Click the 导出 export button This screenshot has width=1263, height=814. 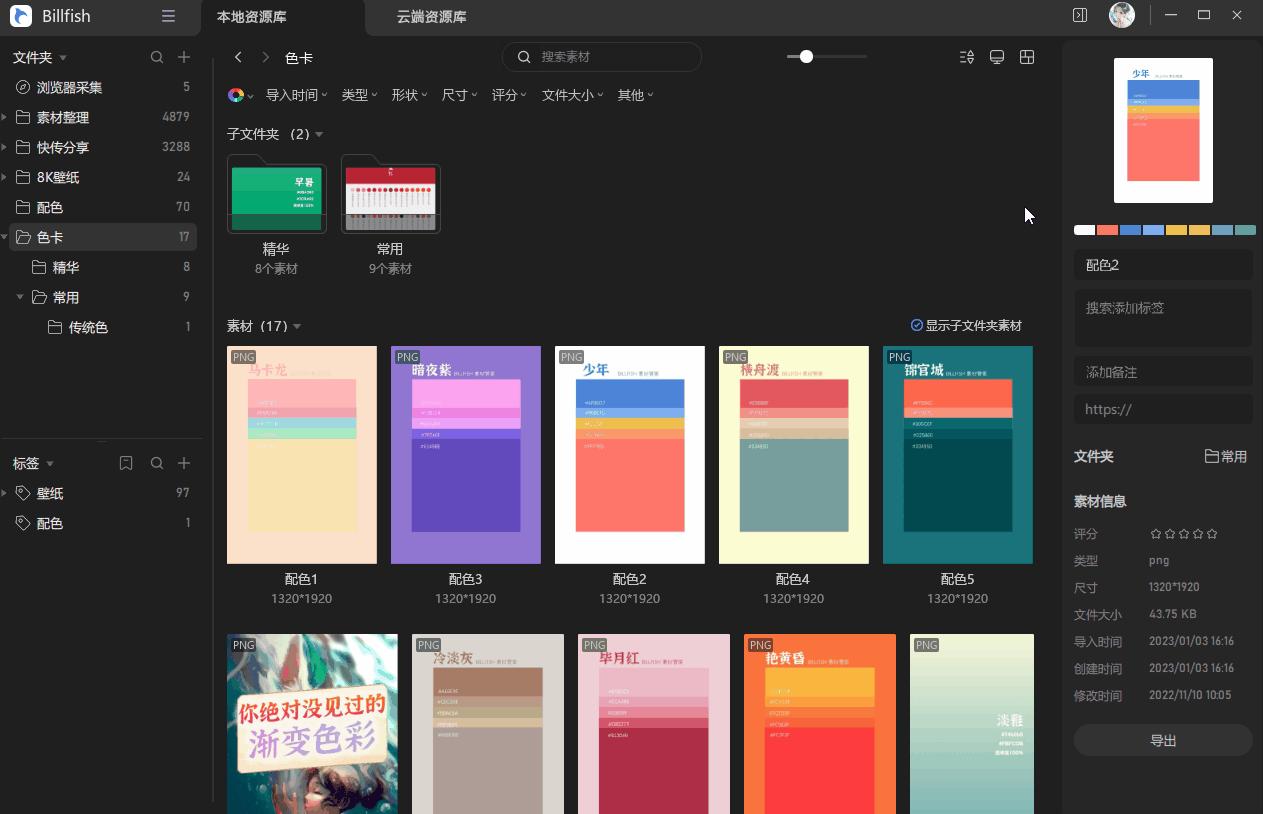1162,740
